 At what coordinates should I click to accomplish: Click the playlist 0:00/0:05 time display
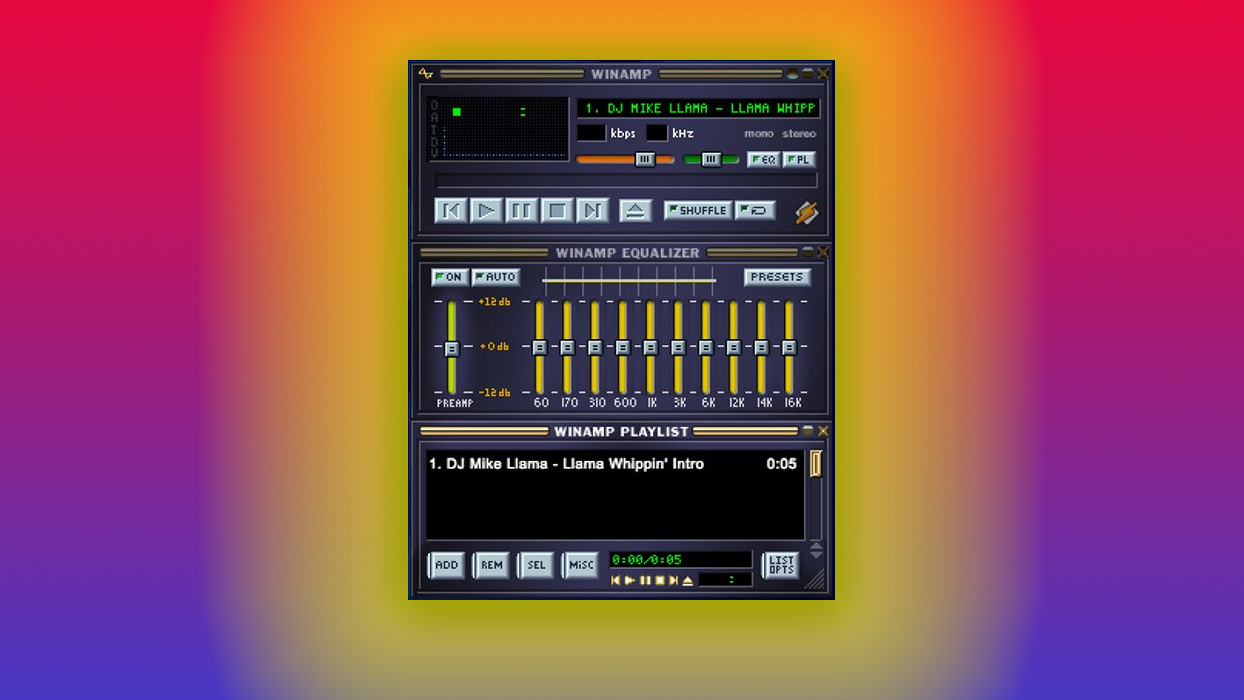[681, 560]
